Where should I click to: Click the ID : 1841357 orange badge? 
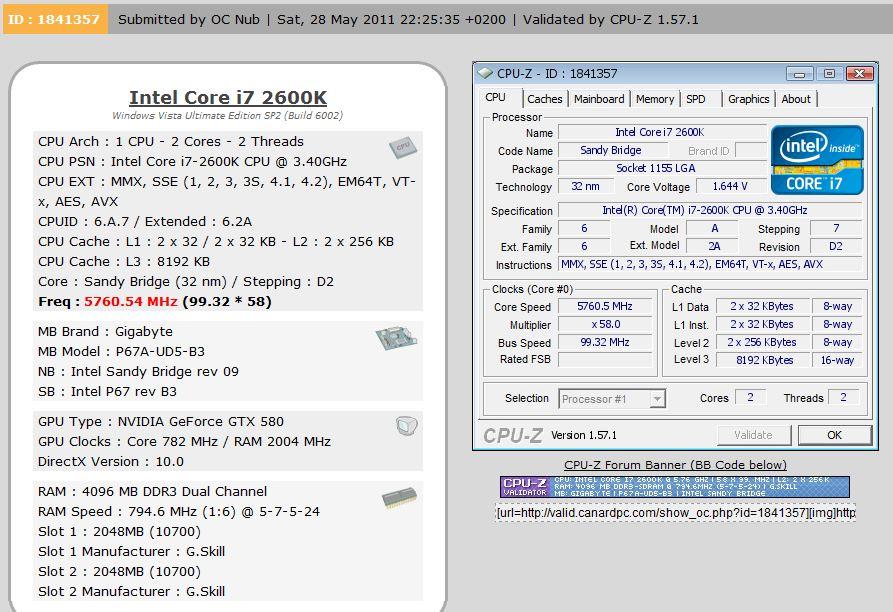pos(55,19)
